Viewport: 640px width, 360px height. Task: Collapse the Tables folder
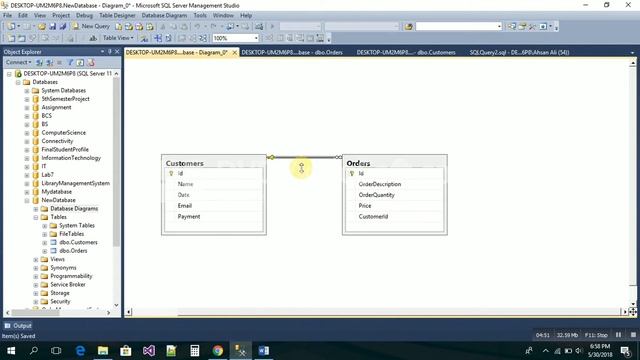[36, 217]
